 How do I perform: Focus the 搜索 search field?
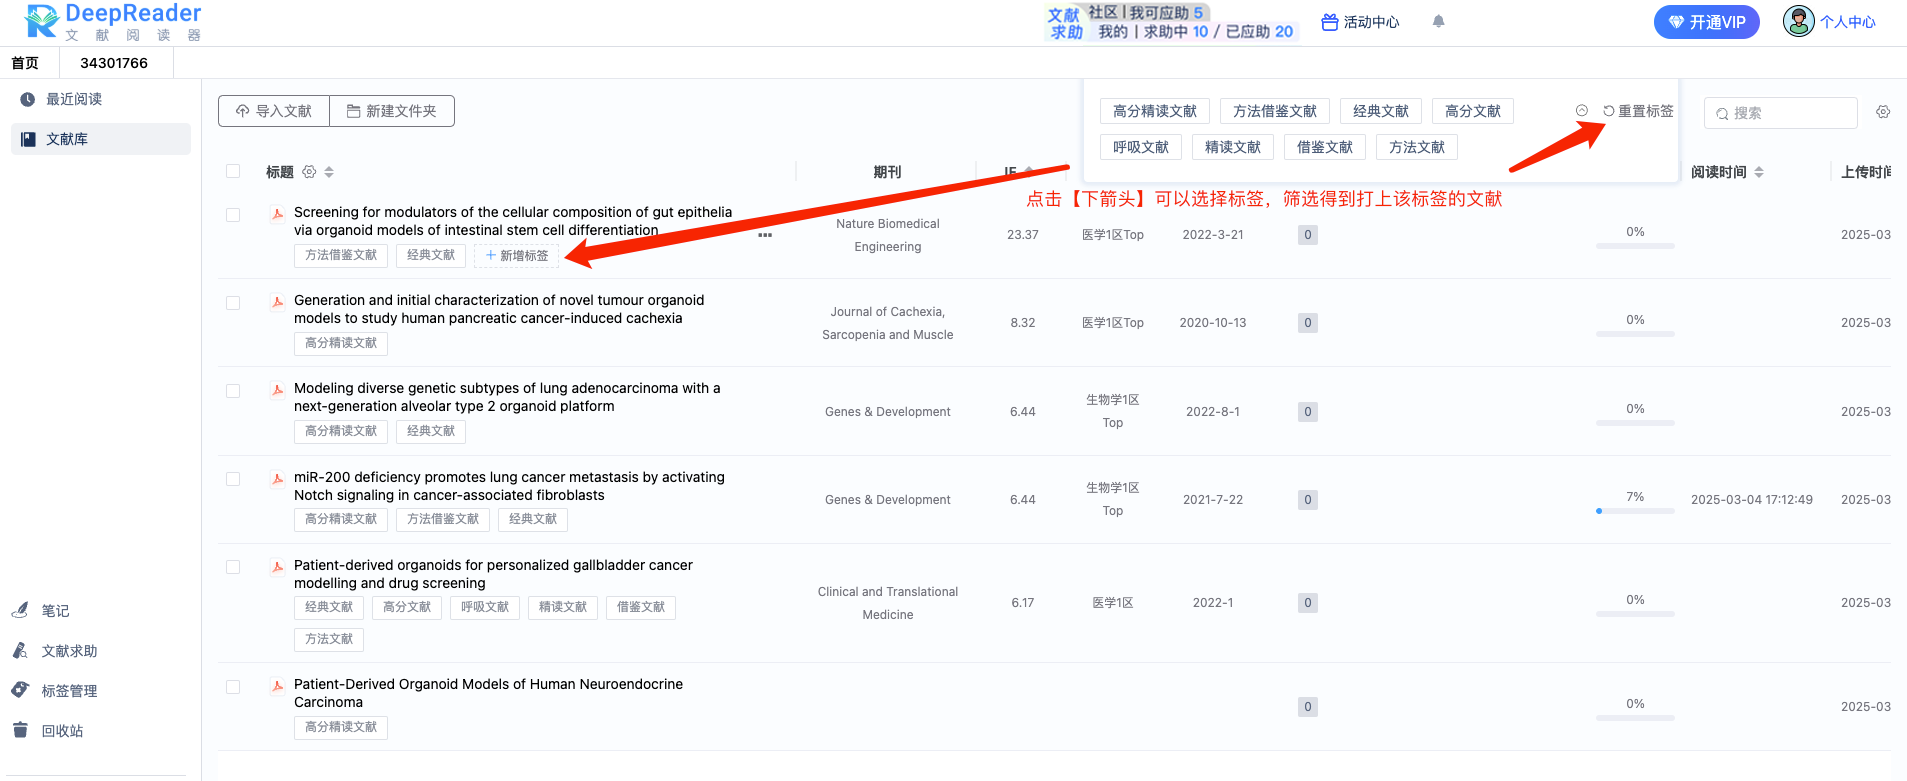point(1781,113)
